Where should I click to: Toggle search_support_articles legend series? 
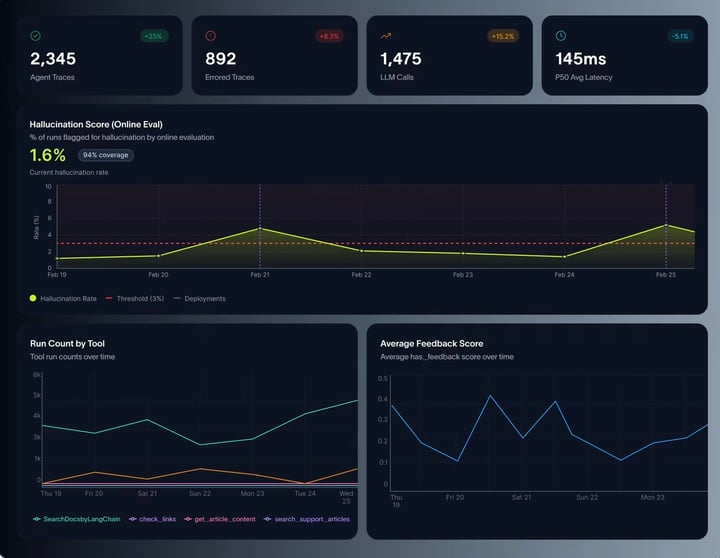coord(307,519)
